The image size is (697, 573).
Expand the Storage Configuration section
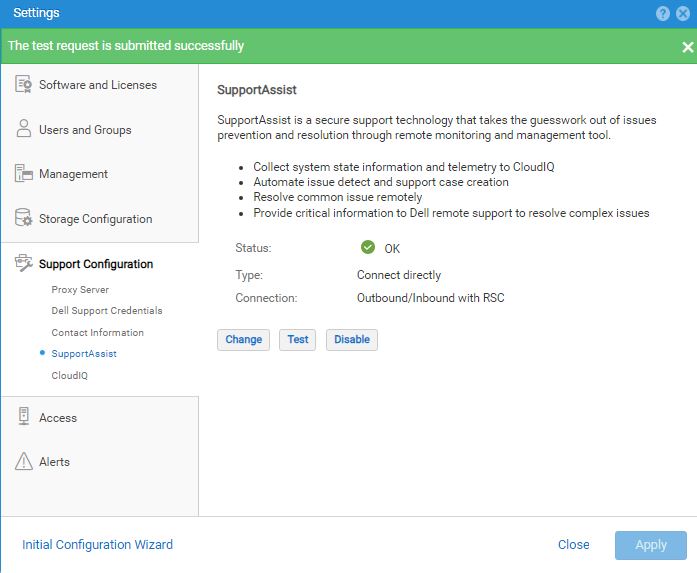[95, 219]
